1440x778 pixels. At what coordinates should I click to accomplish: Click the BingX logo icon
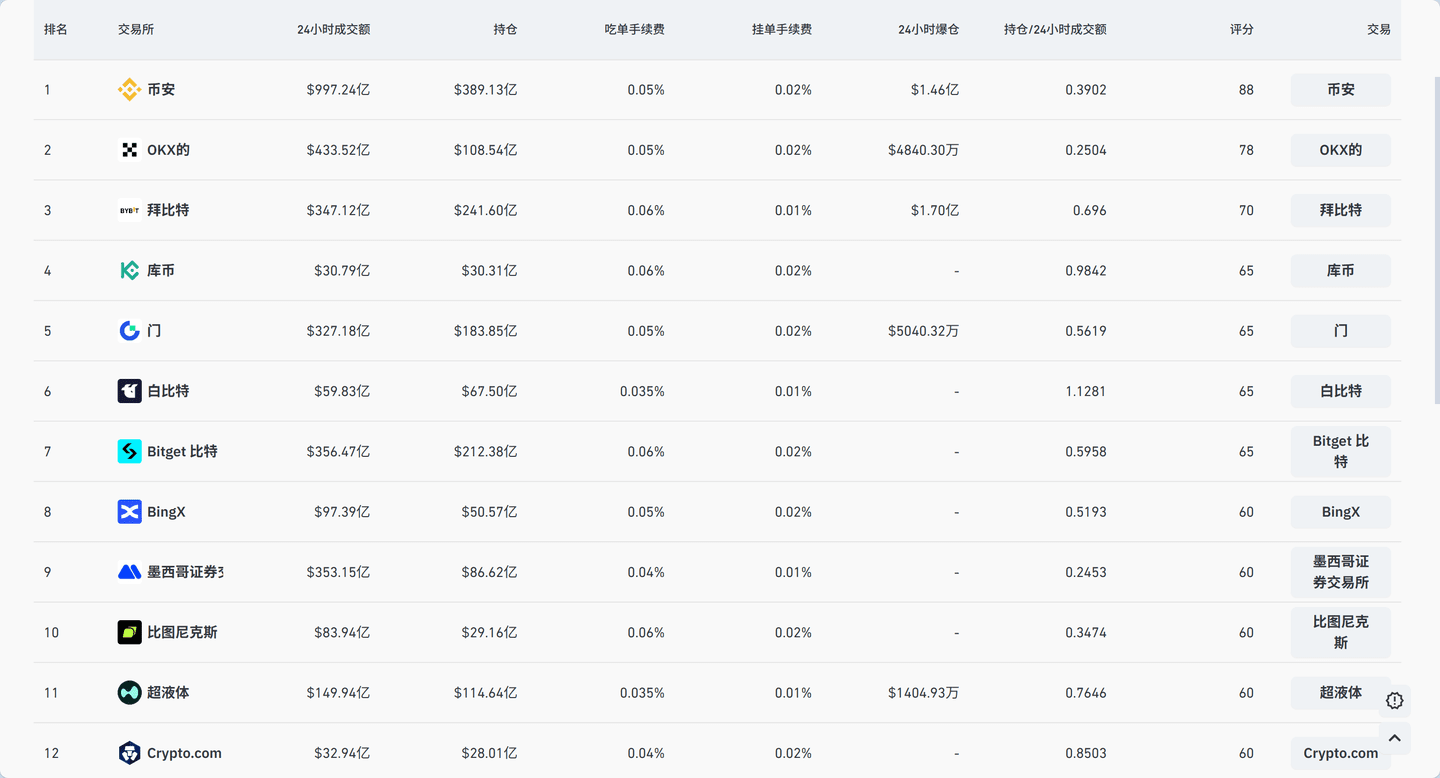(x=129, y=512)
